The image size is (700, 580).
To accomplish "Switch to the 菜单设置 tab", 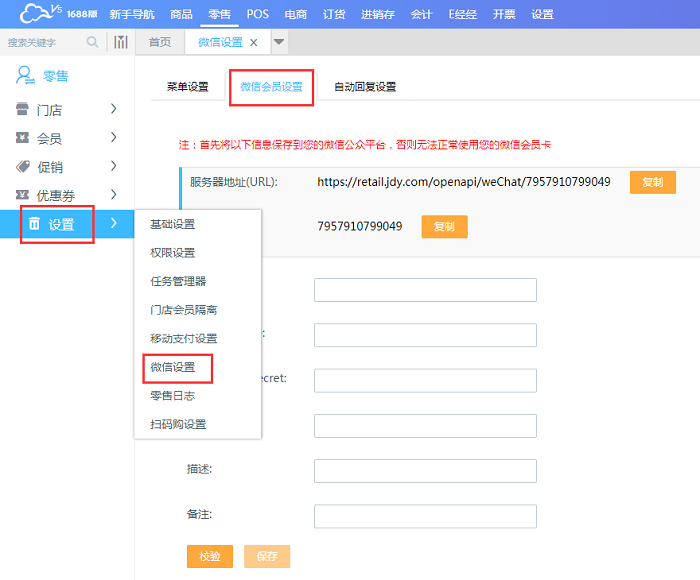I will 188,87.
